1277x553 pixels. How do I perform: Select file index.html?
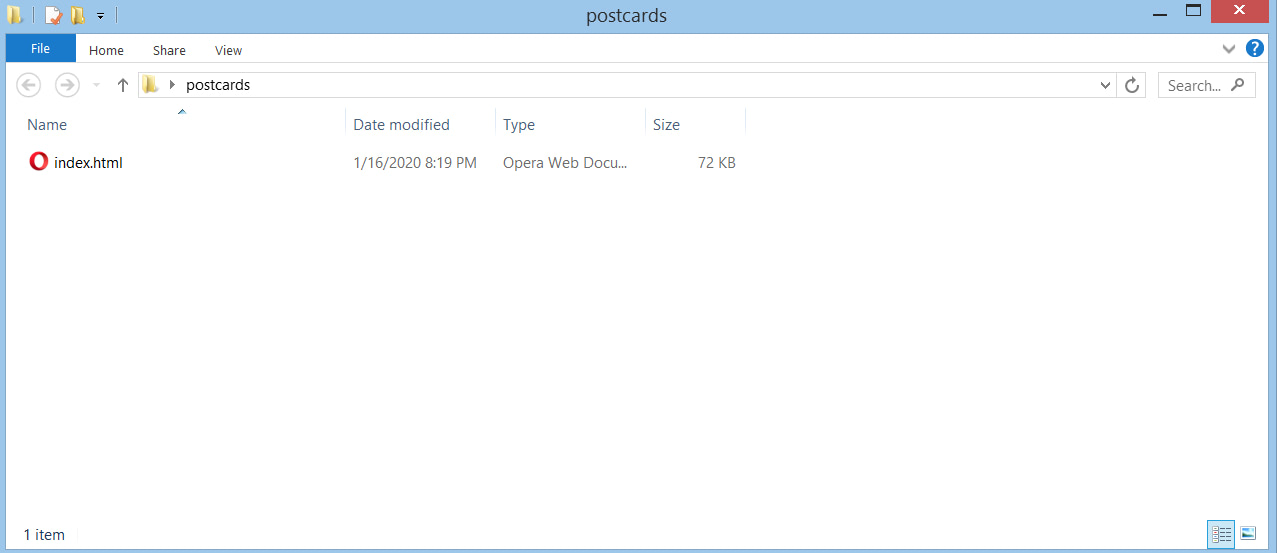click(88, 162)
